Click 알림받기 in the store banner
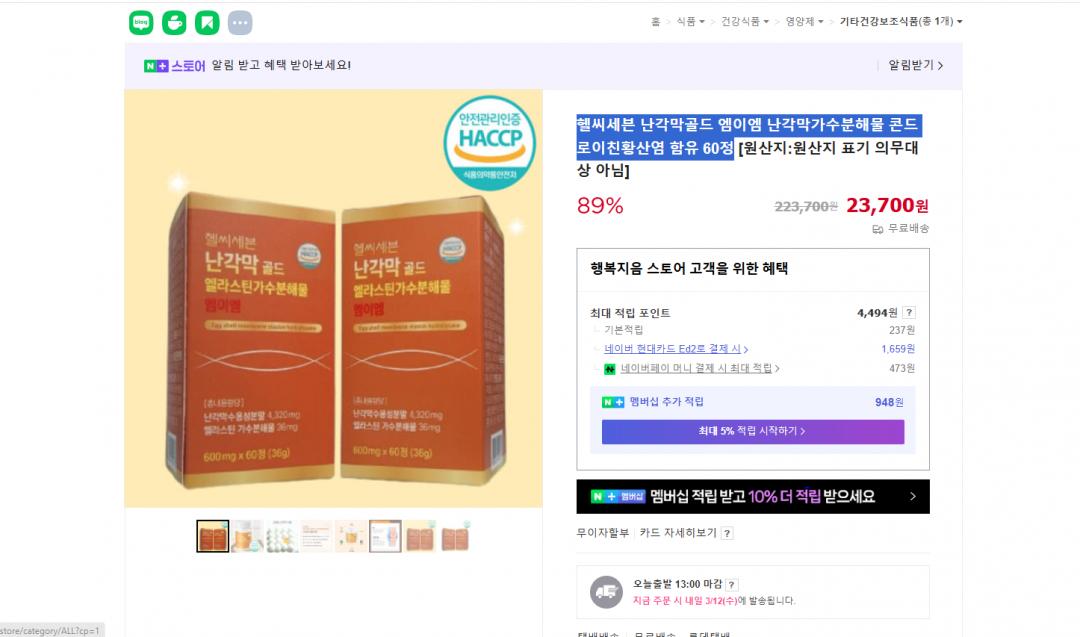The height and width of the screenshot is (637, 1080). 915,65
